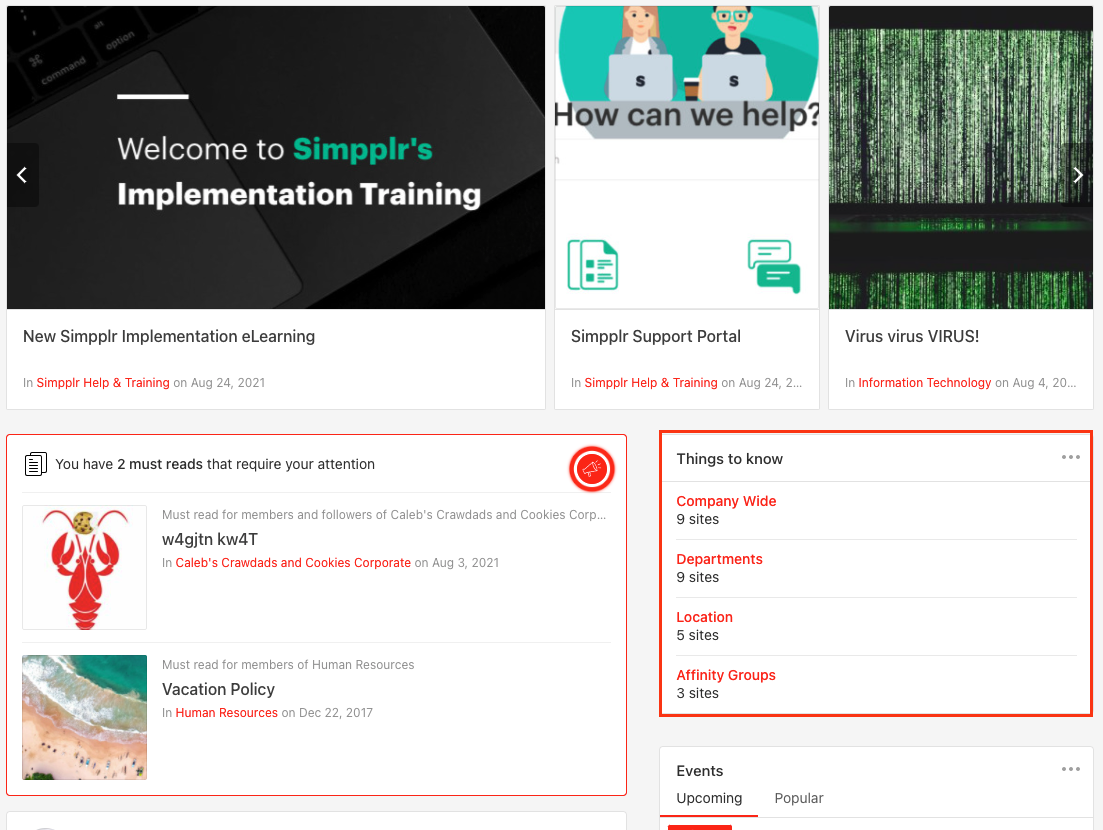Screen dimensions: 1103x830
Task: Click the red megaphone must-read icon
Action: point(592,468)
